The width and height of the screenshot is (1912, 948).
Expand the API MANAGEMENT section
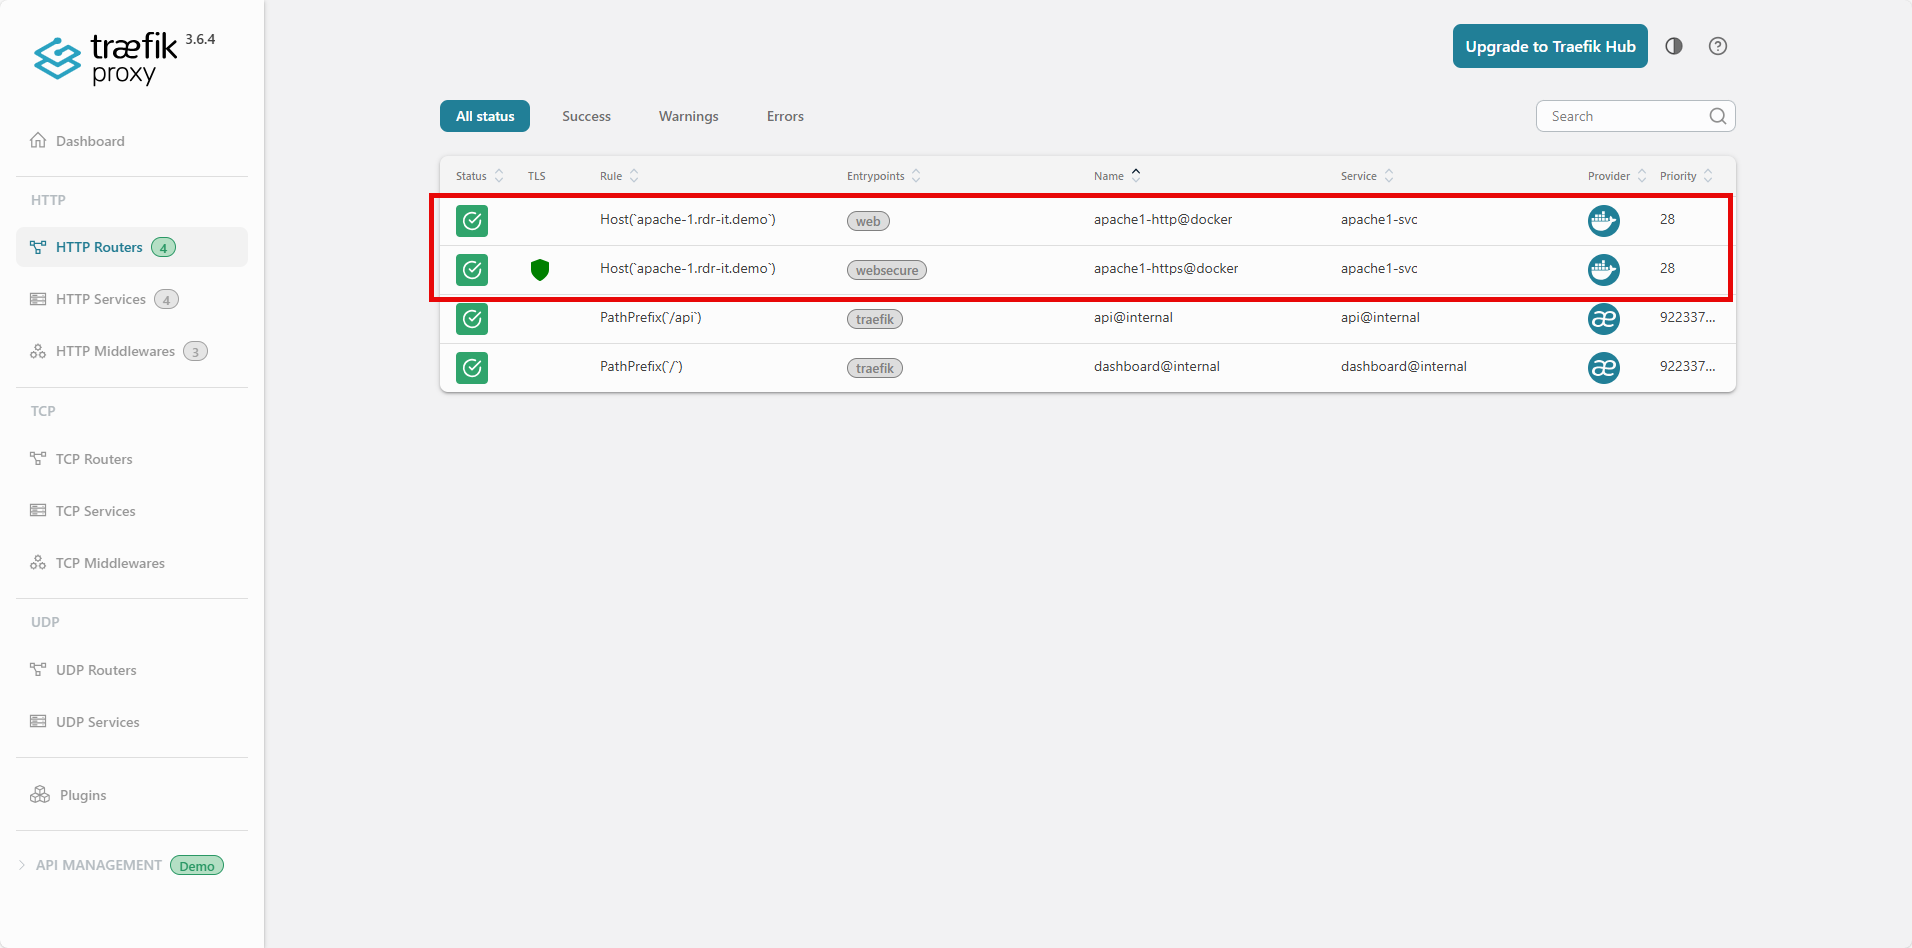coord(98,865)
